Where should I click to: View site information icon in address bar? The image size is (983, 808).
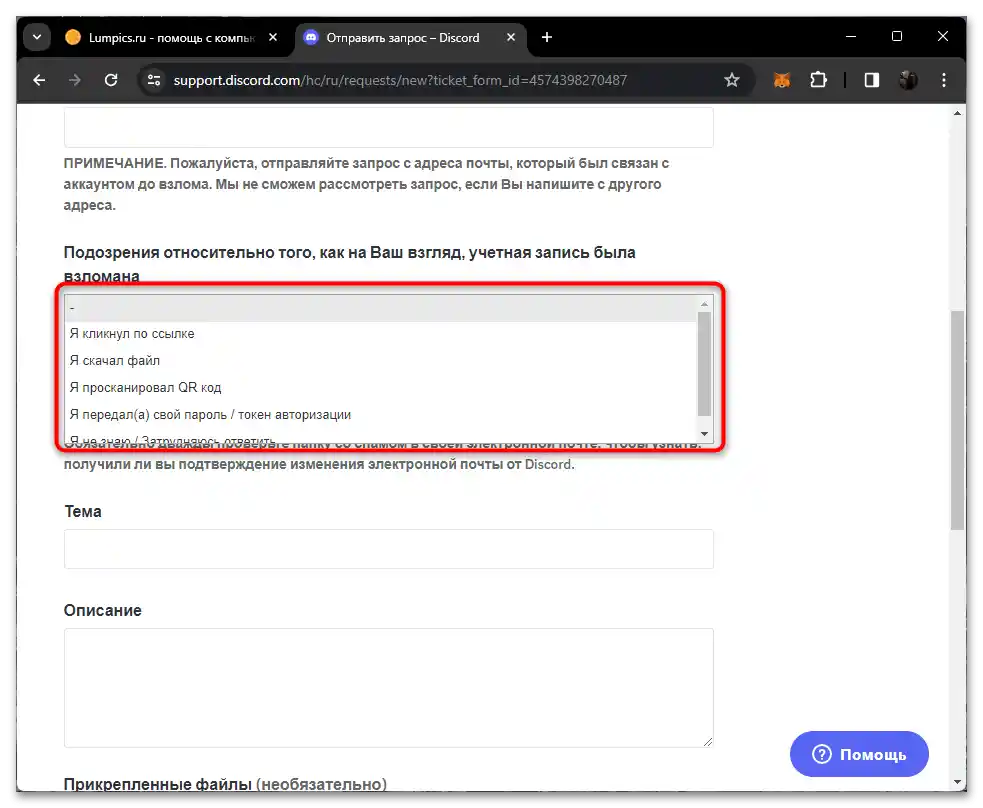click(x=154, y=80)
